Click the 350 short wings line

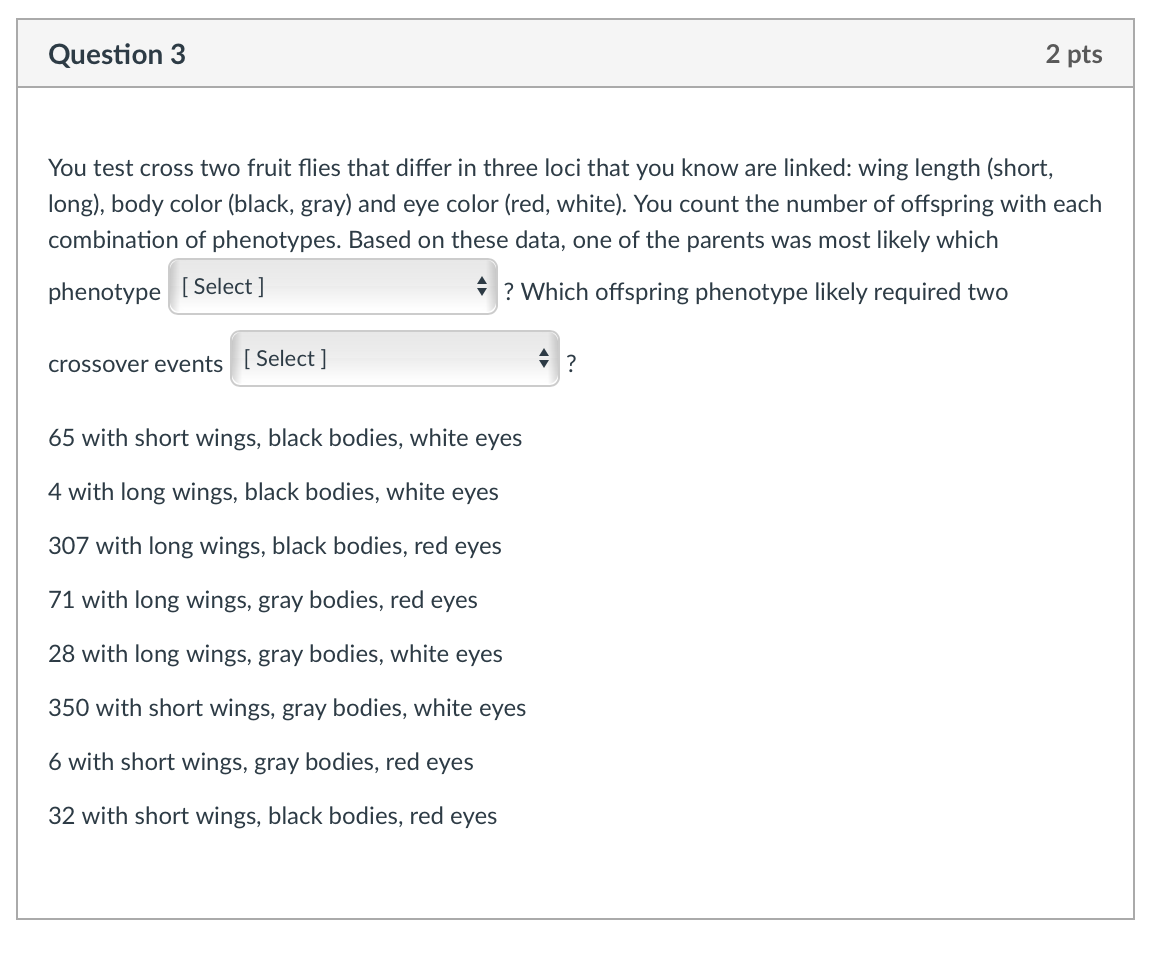point(287,708)
